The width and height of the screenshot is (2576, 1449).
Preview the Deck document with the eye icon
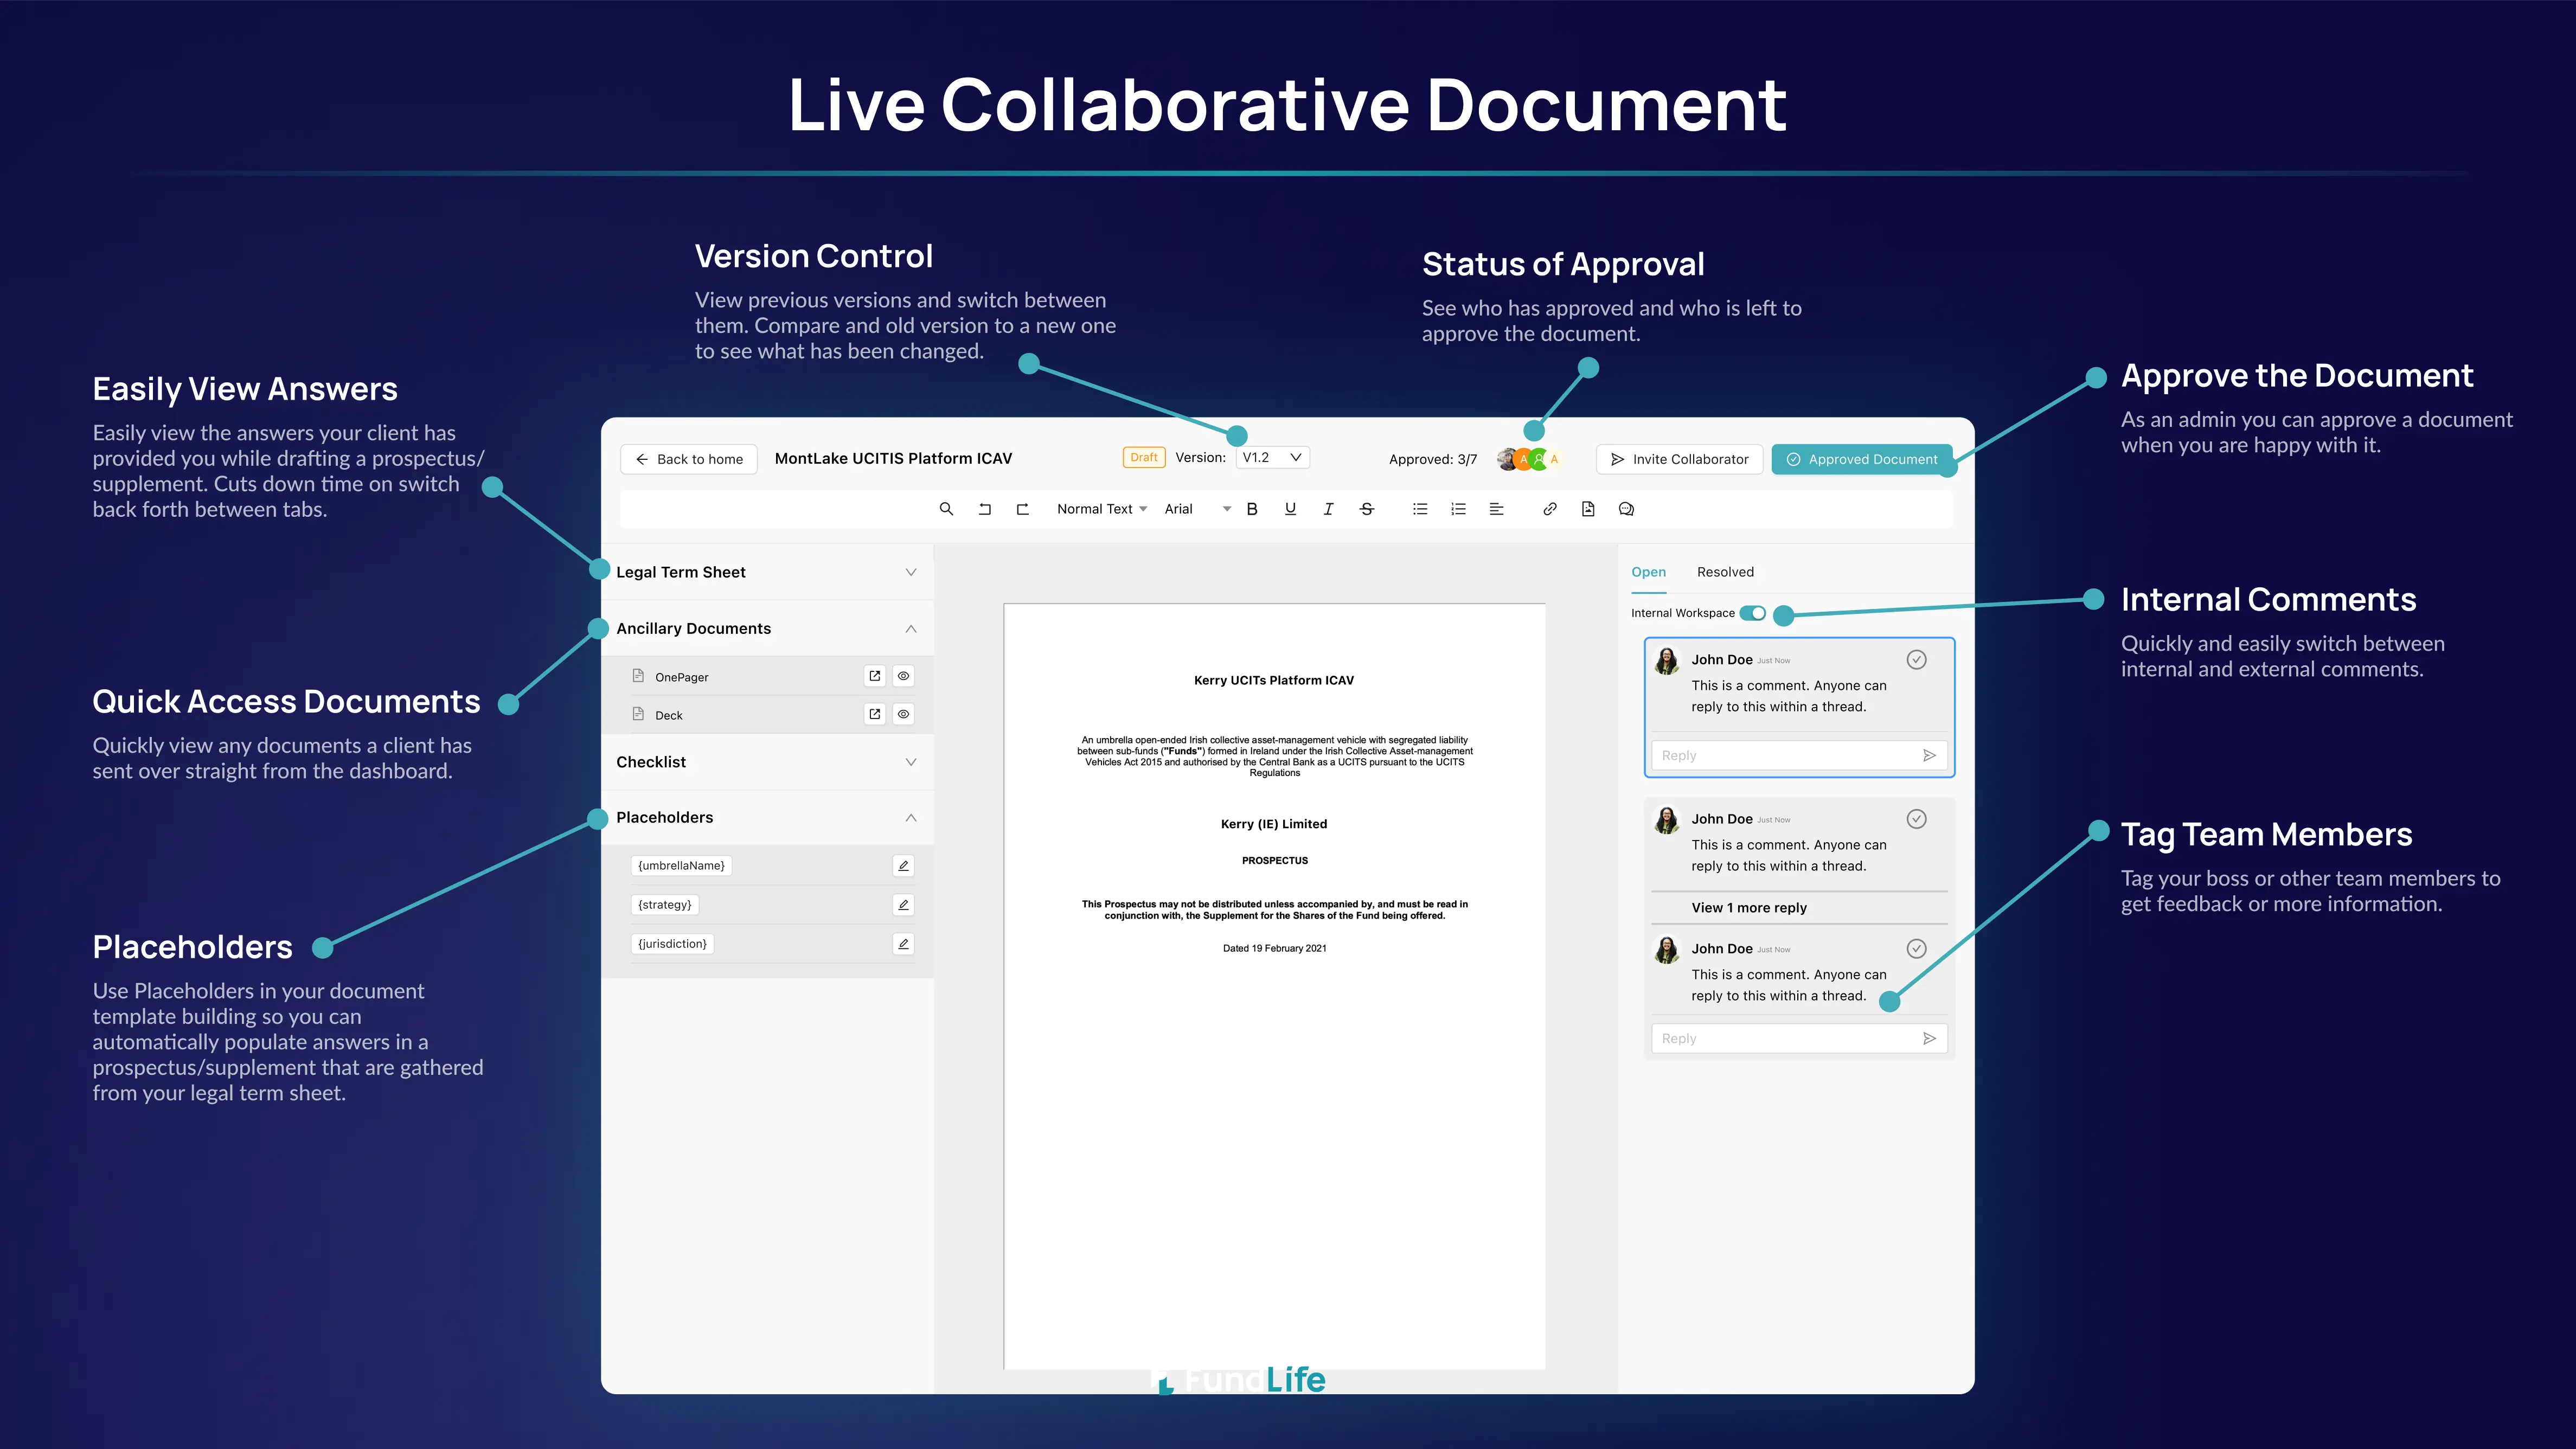pyautogui.click(x=903, y=714)
